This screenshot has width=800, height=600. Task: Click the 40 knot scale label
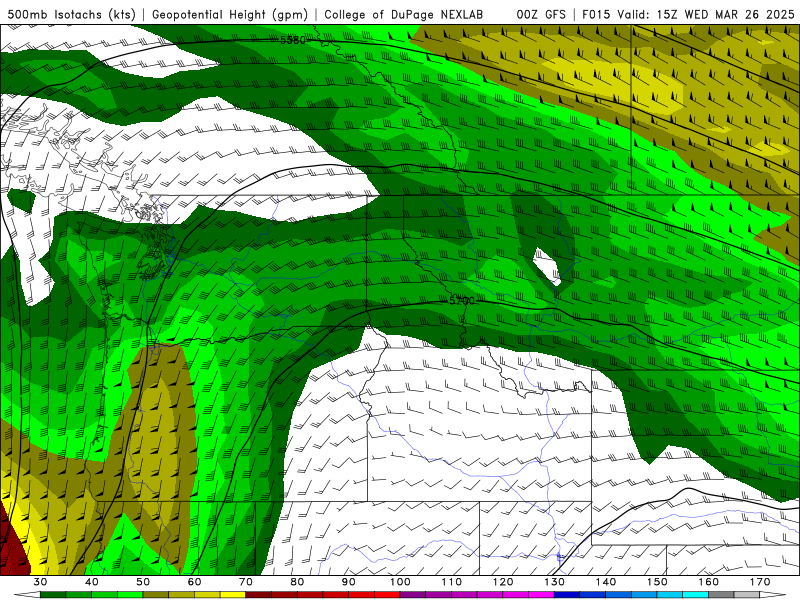(91, 582)
